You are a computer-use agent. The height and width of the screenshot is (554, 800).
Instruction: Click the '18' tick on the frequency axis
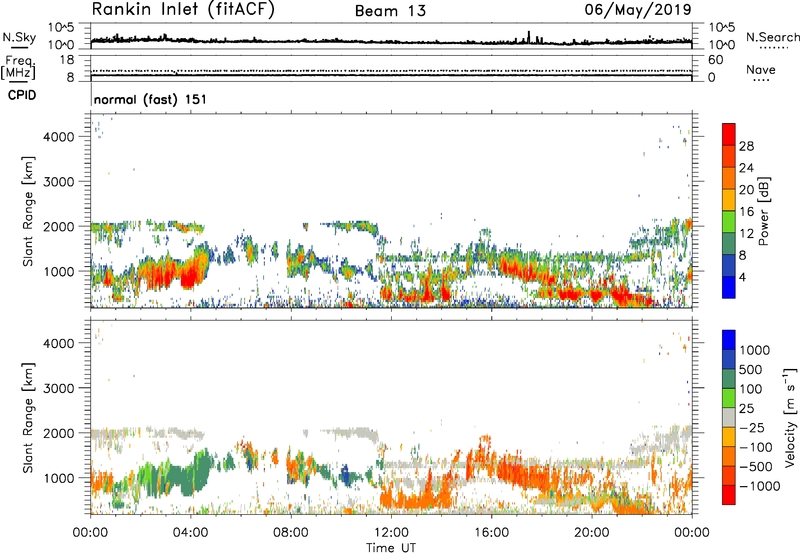point(68,60)
